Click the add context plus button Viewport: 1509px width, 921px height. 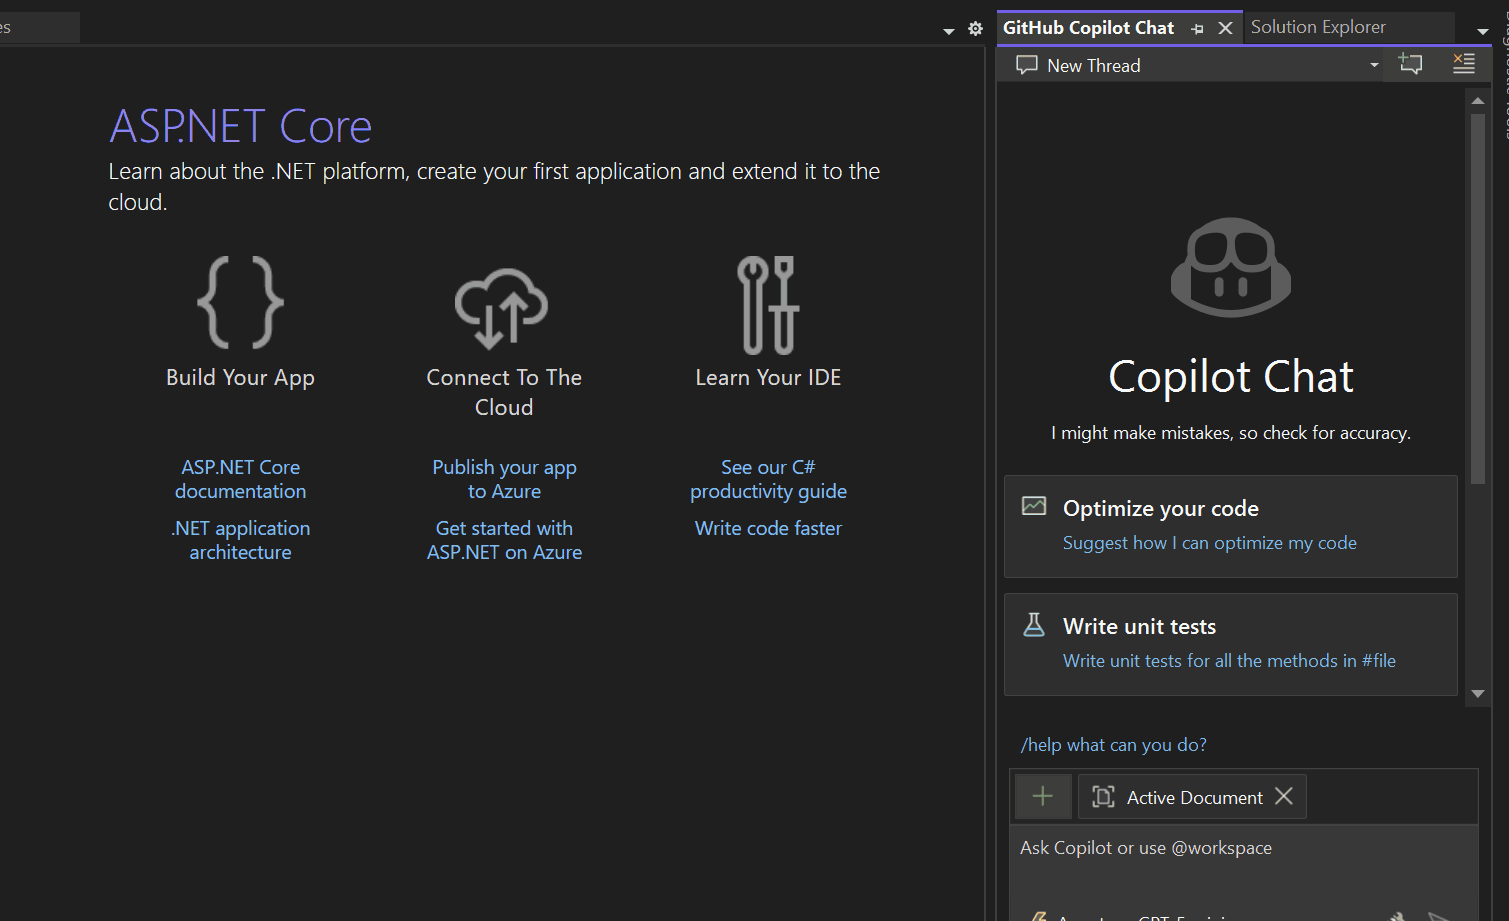click(x=1043, y=796)
